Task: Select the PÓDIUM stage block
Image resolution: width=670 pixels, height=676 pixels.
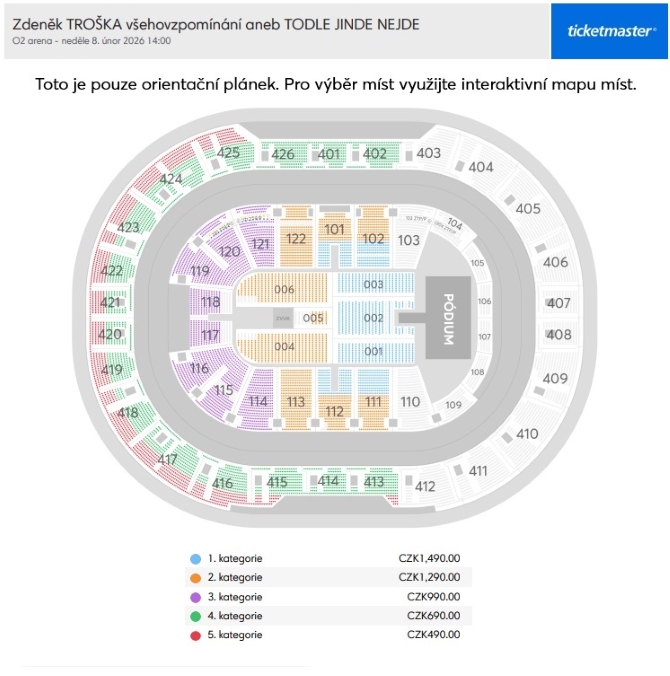Action: click(448, 318)
